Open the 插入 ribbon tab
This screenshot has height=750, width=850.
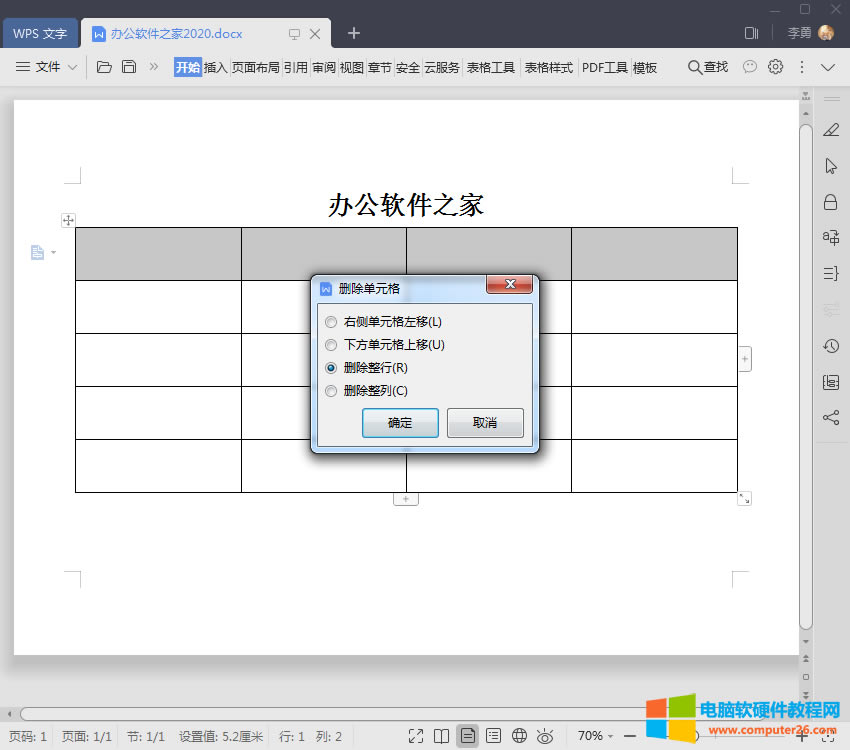click(x=216, y=68)
